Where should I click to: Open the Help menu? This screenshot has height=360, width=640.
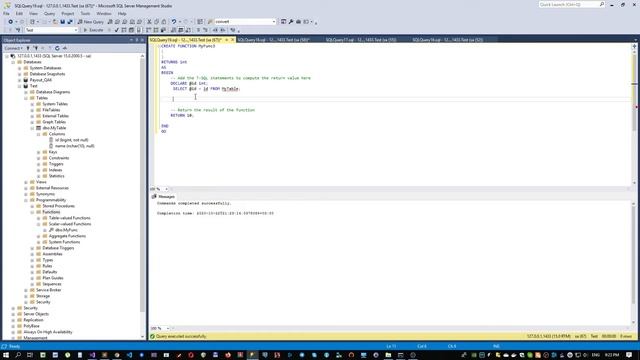[x=122, y=13]
